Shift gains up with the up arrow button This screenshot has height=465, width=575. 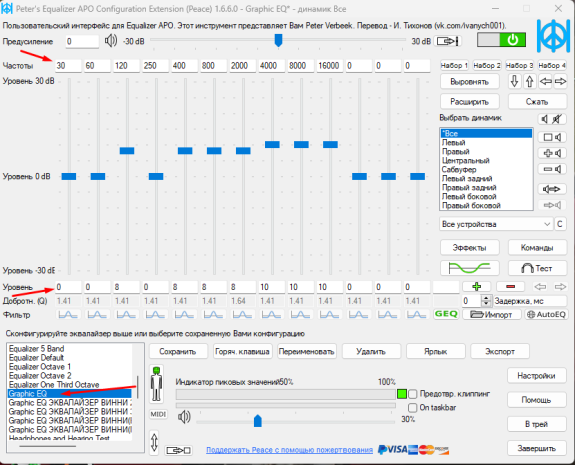click(x=529, y=81)
